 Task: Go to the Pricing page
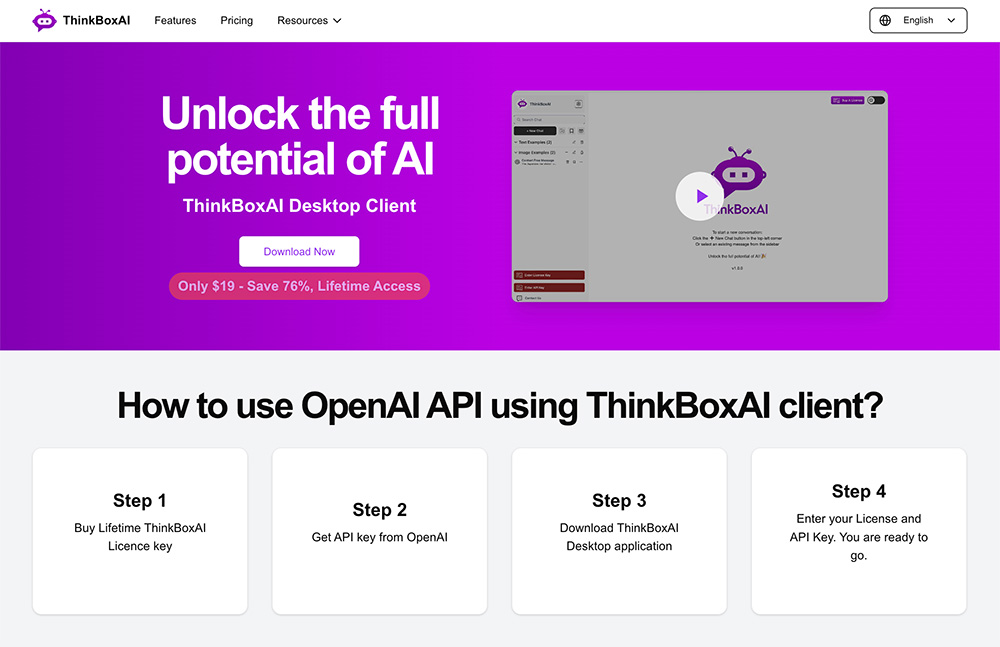[x=237, y=20]
